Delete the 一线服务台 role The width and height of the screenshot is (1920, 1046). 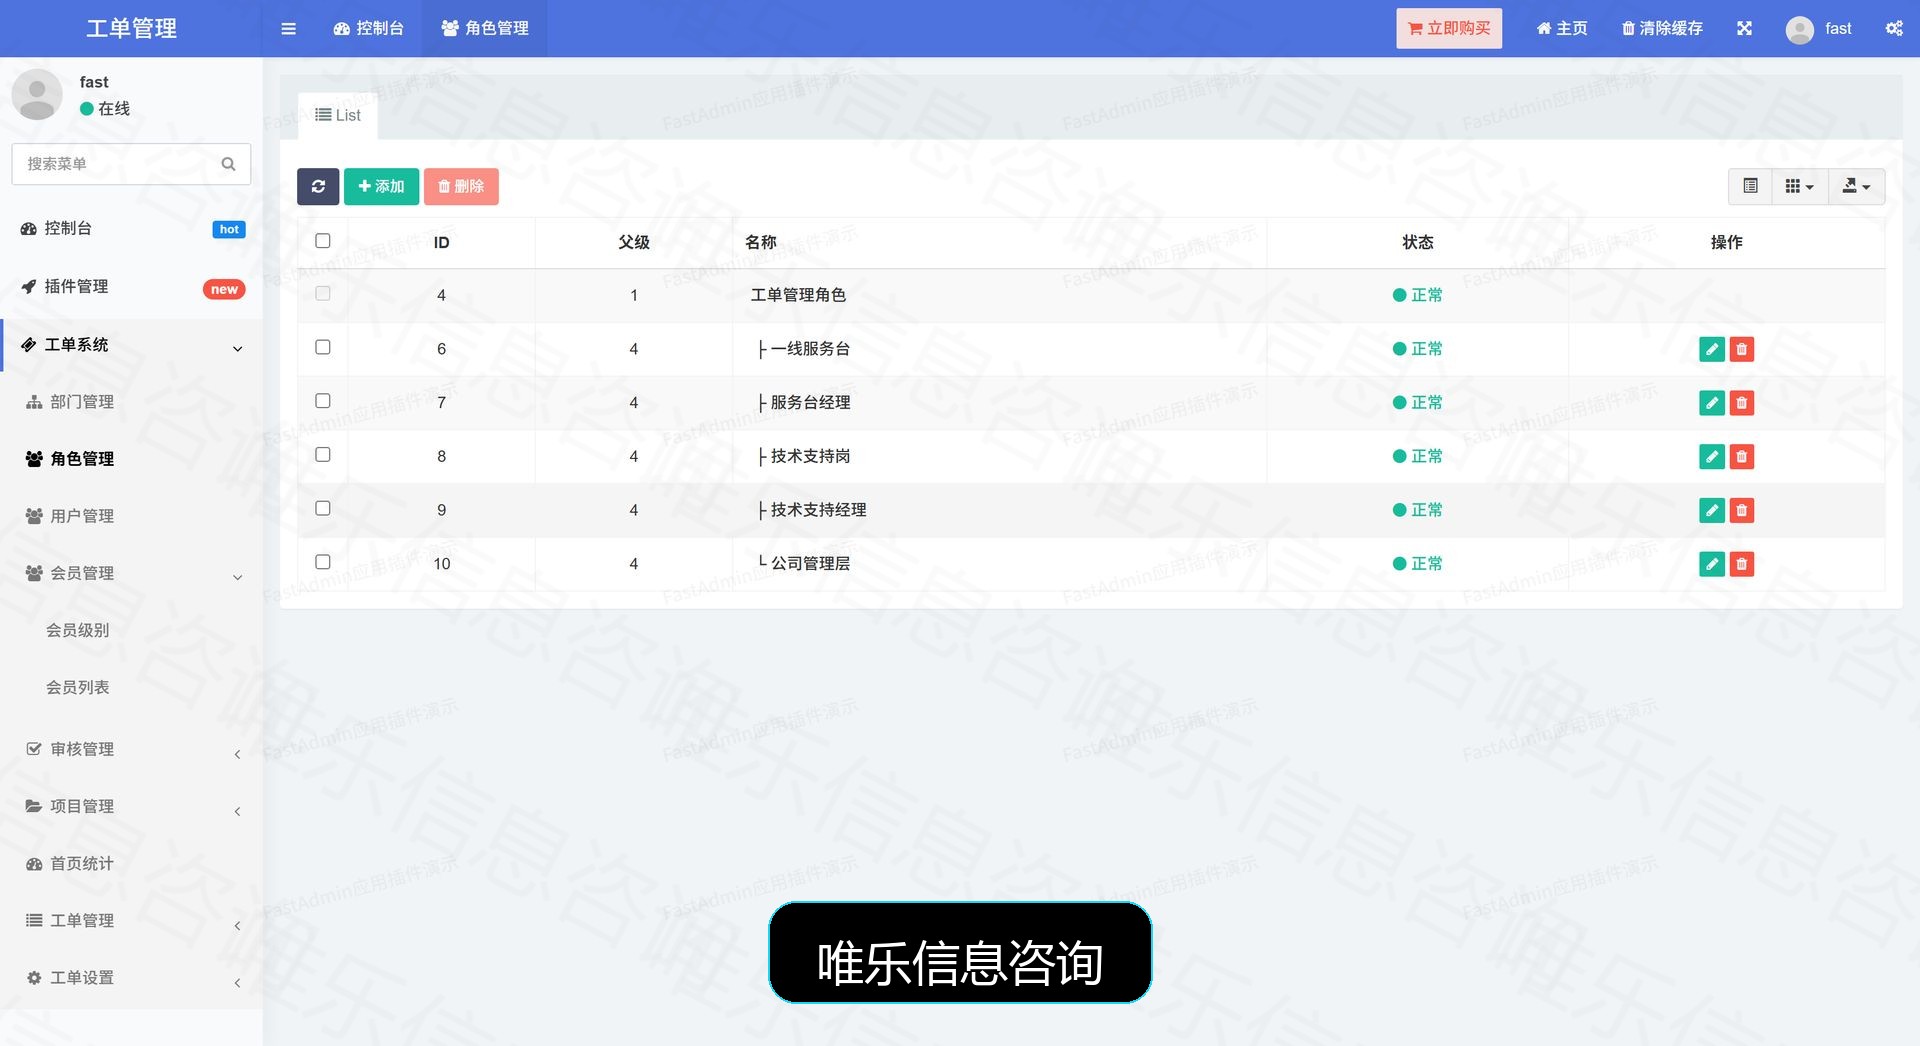pos(1741,349)
